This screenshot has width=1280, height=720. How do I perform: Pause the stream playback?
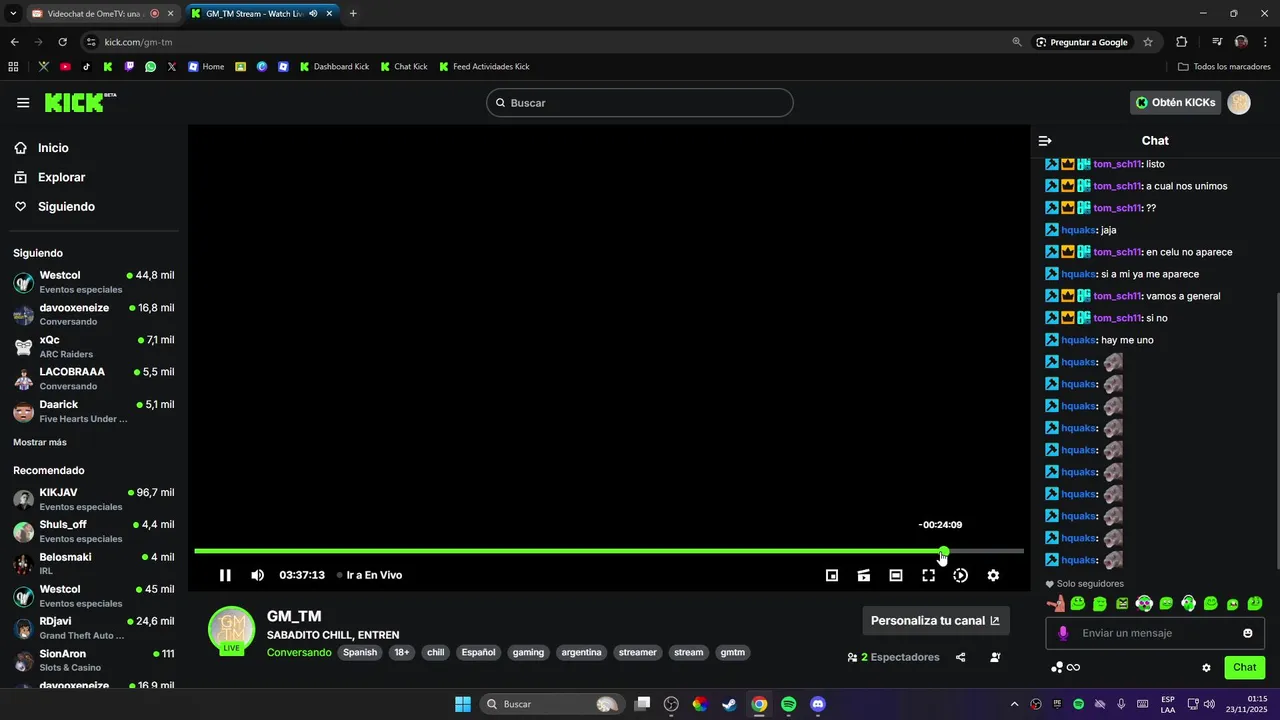pos(225,575)
